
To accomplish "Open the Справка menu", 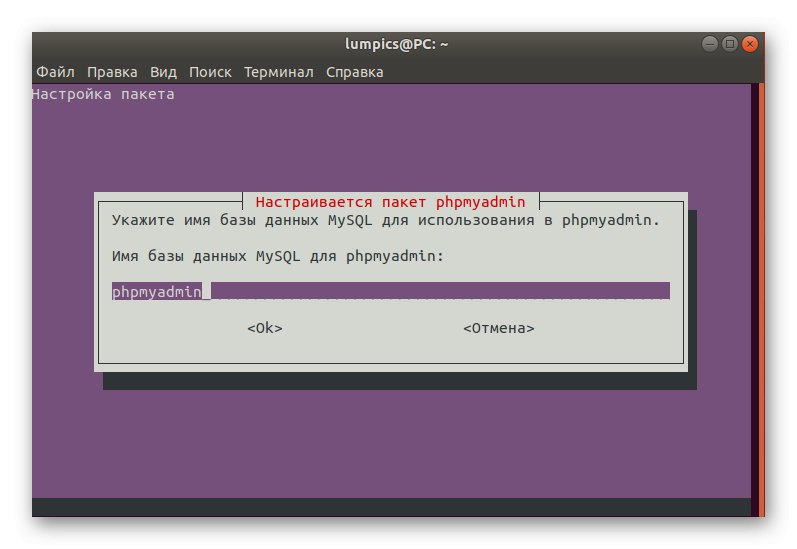I will [354, 72].
